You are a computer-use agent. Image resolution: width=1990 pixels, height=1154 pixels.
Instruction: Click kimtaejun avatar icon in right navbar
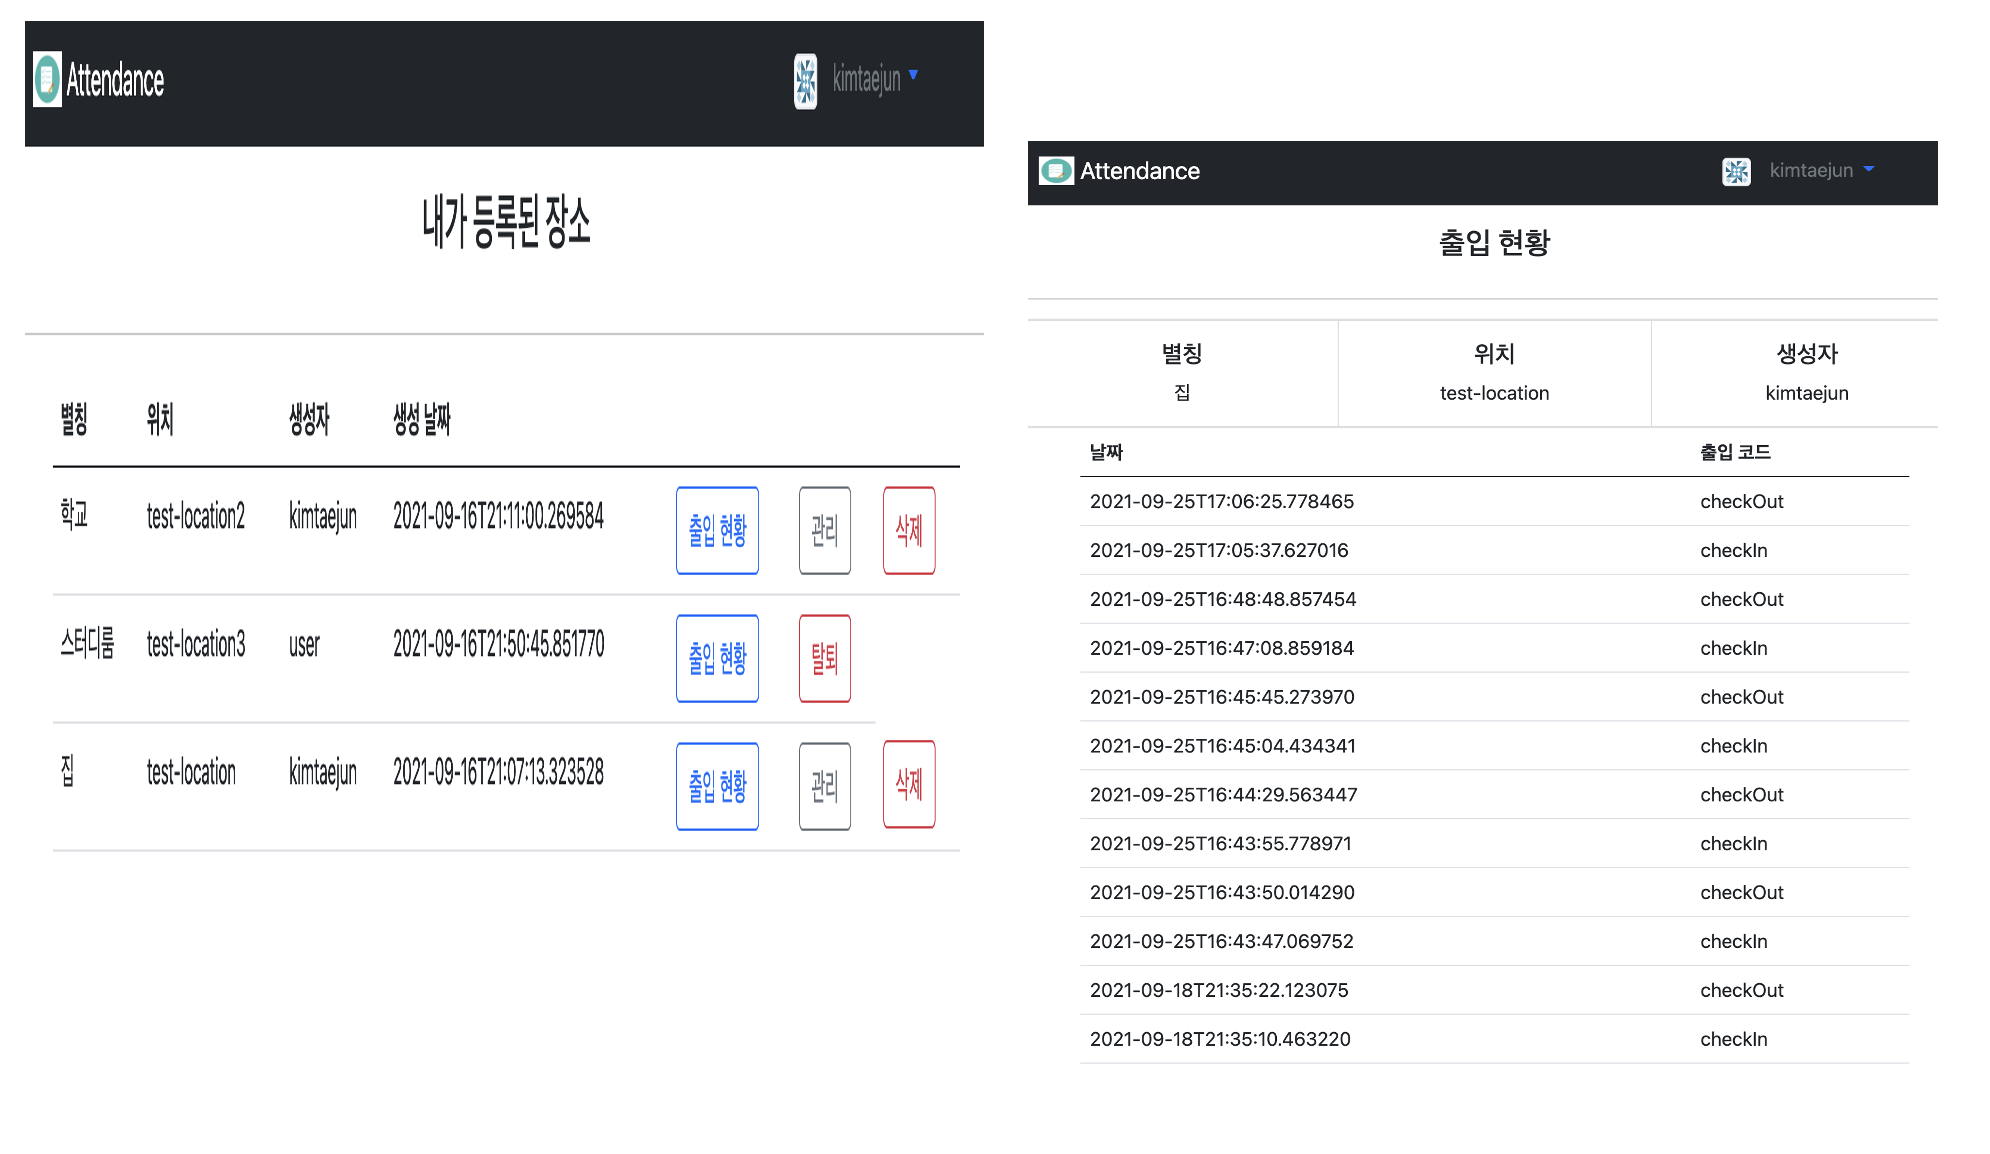tap(1736, 171)
